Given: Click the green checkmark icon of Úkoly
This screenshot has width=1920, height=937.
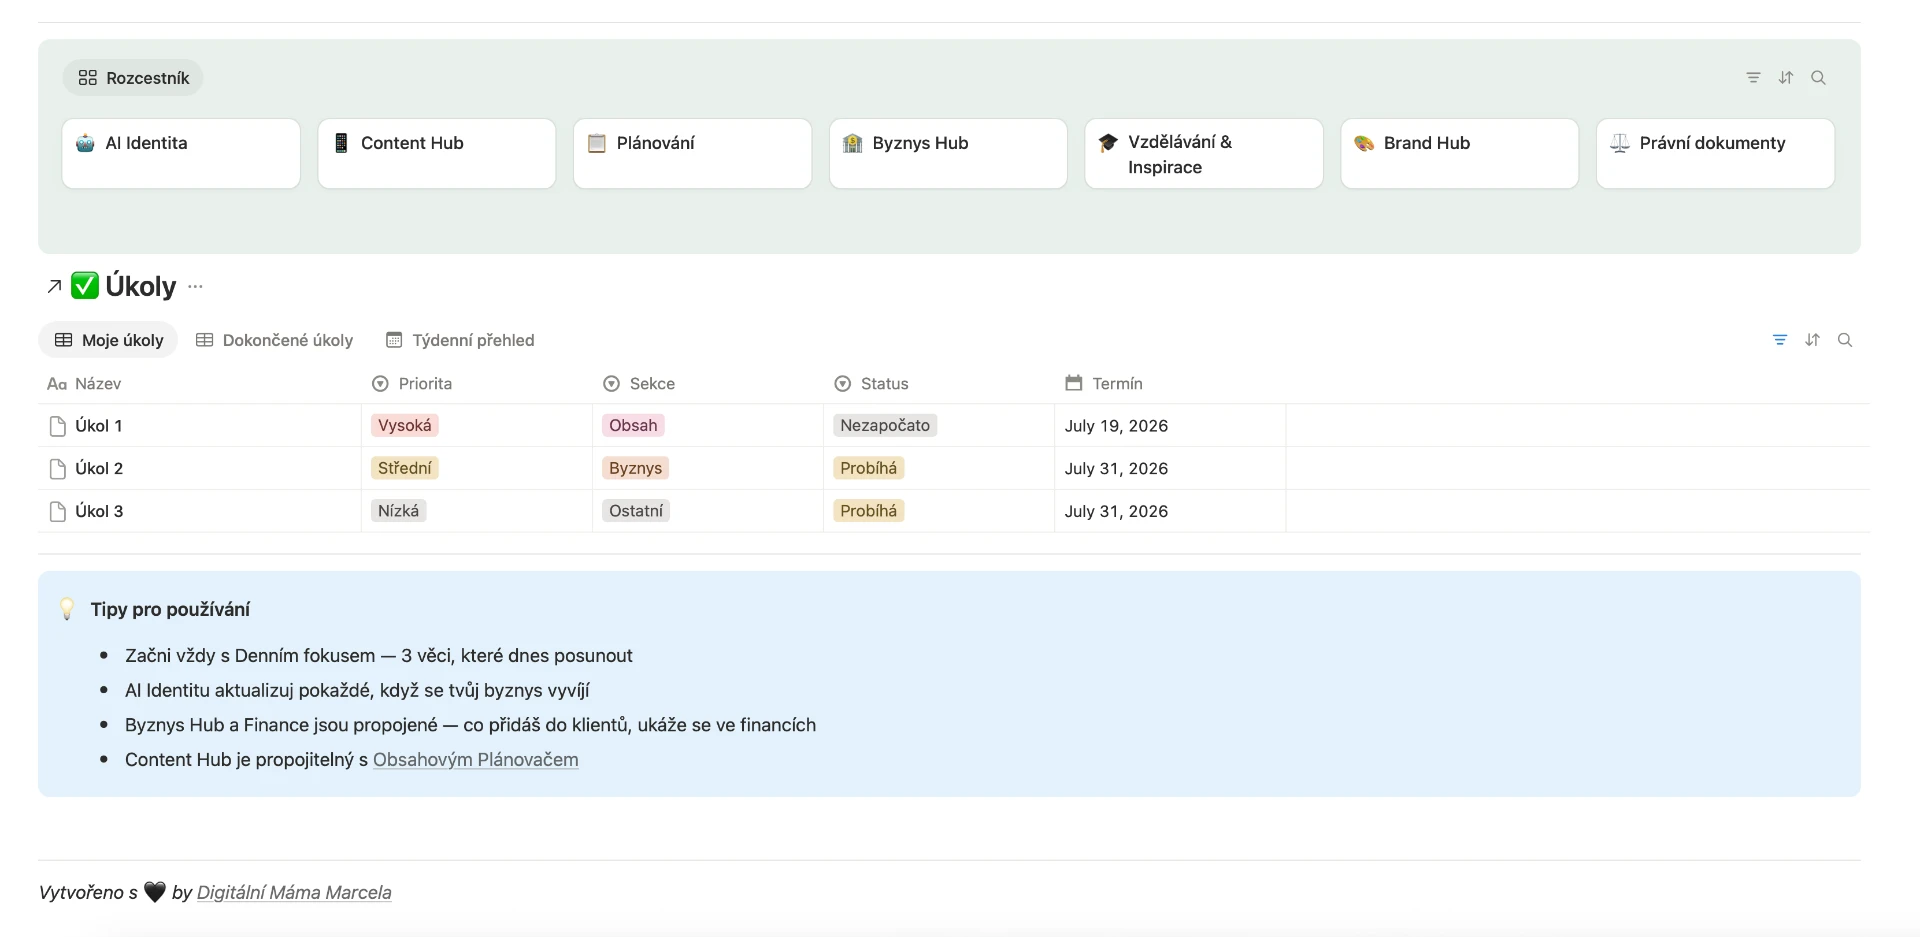Looking at the screenshot, I should 85,286.
